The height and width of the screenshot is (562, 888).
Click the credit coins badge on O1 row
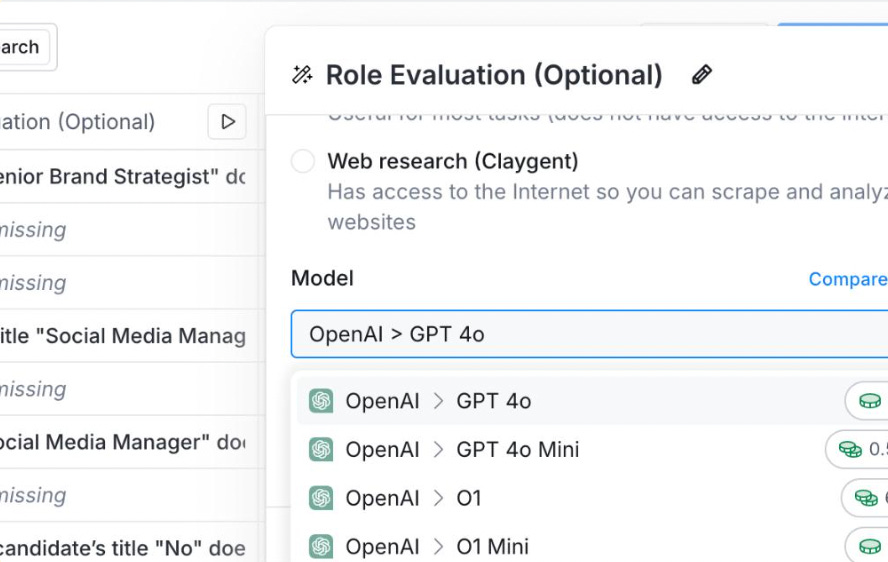865,499
